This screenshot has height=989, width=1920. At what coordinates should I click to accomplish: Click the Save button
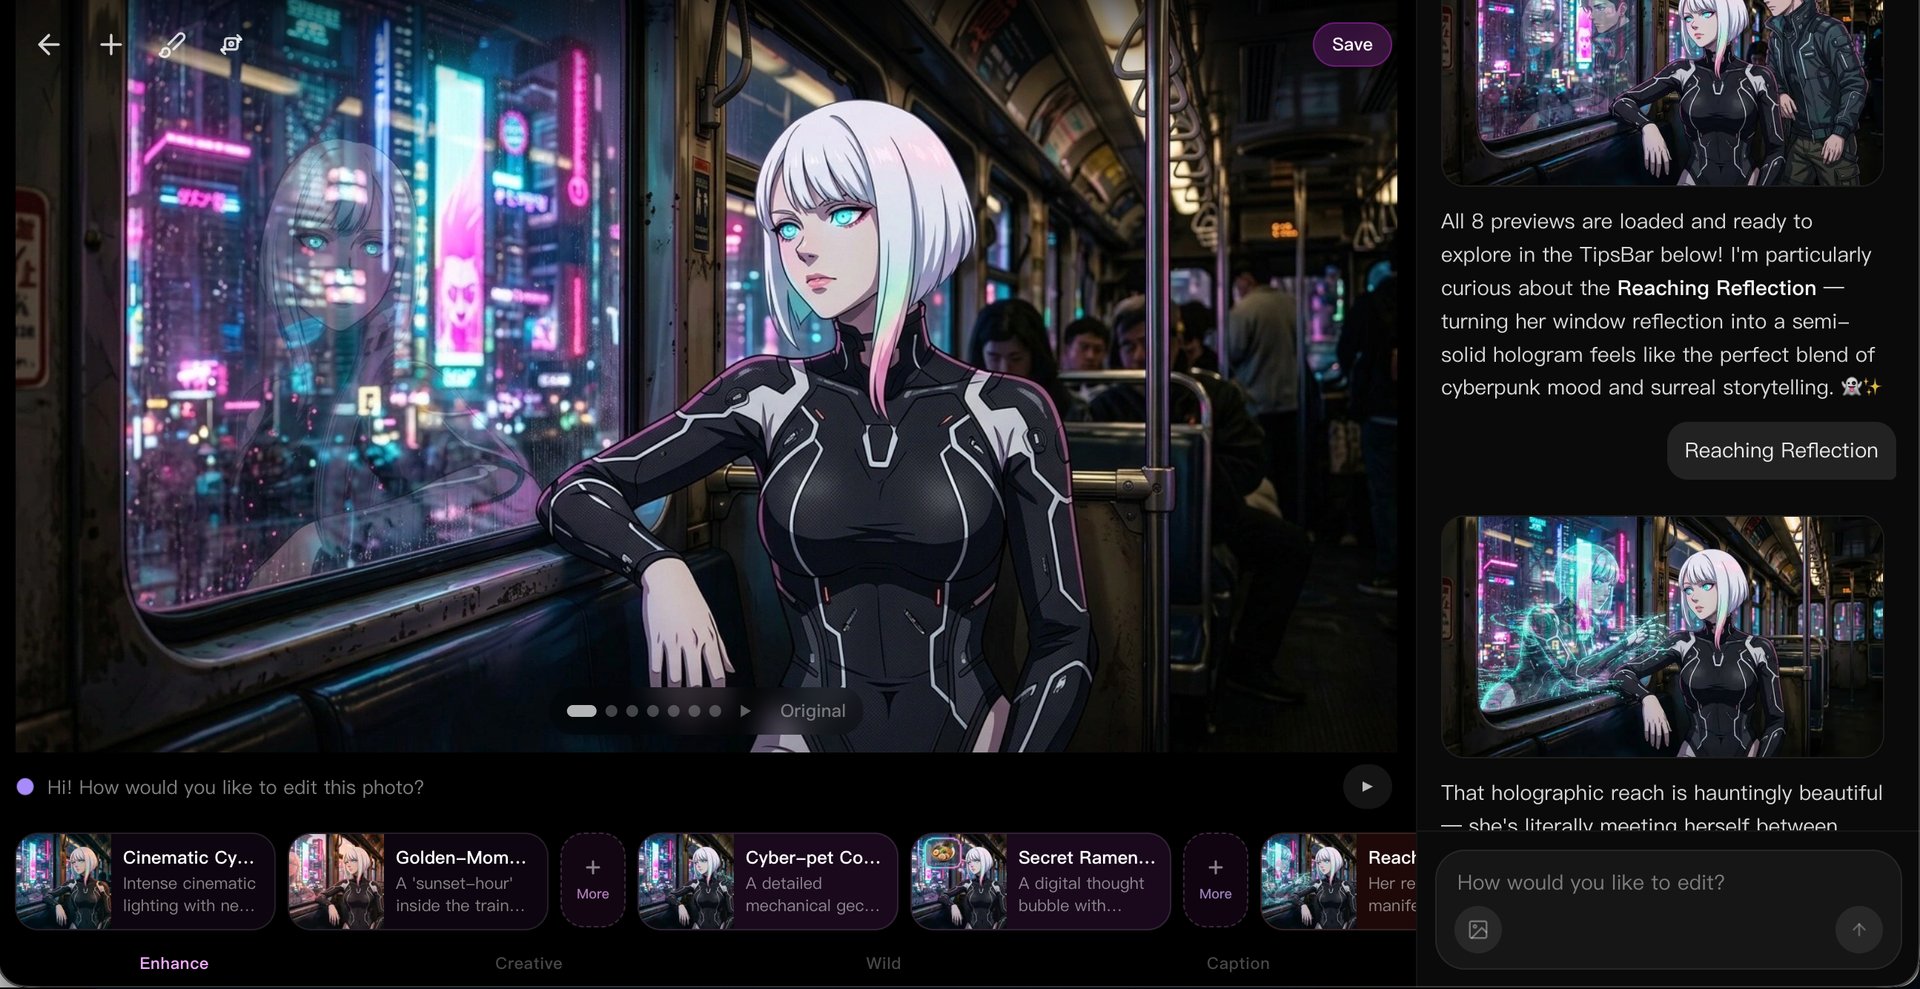(x=1351, y=45)
